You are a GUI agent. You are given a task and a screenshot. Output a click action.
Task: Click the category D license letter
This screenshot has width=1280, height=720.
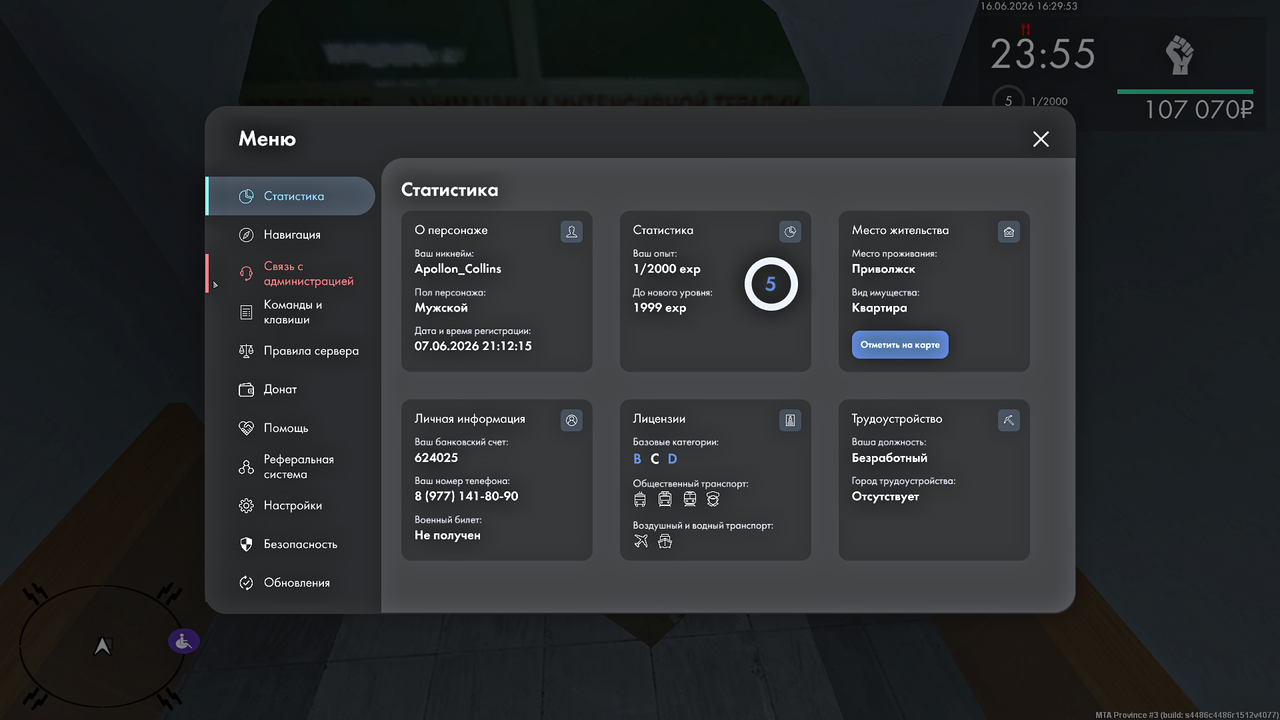coord(673,459)
